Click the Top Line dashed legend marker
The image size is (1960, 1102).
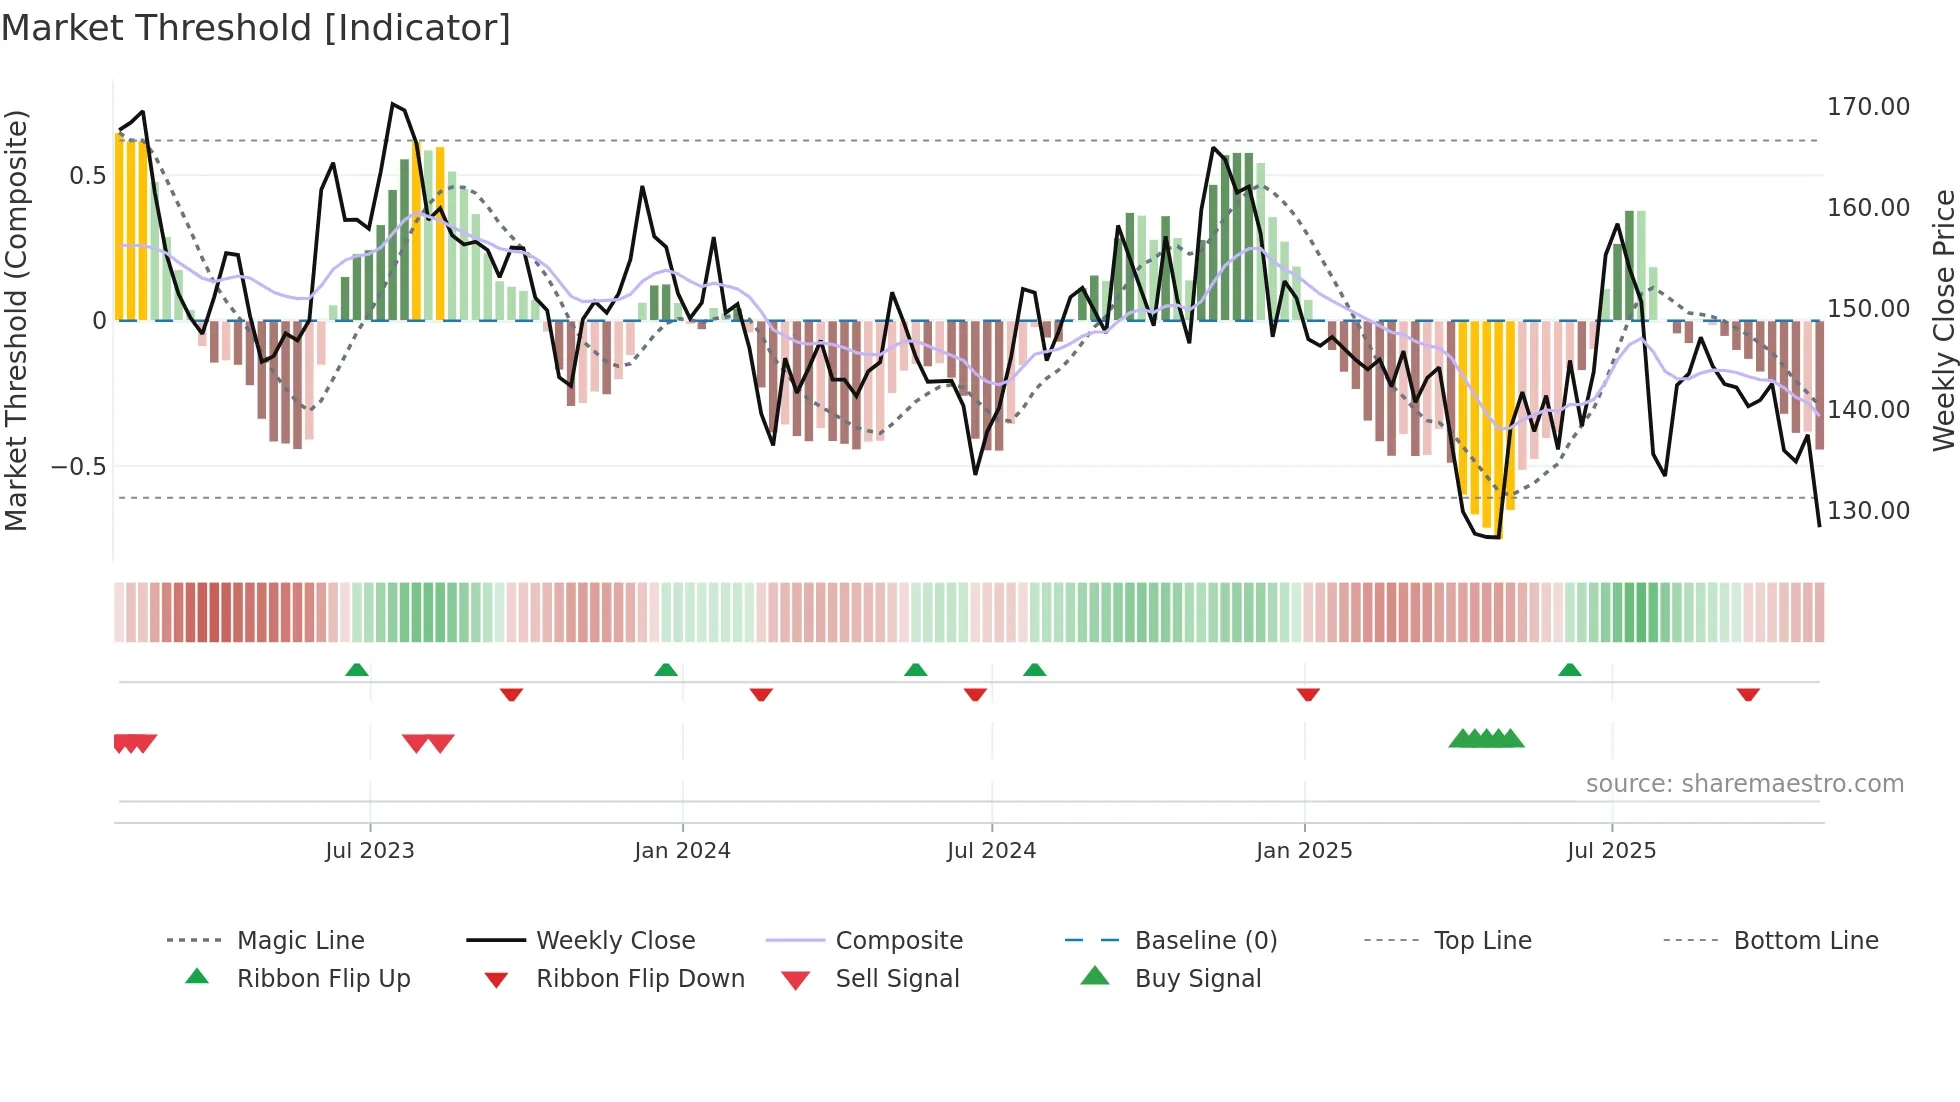(1391, 940)
